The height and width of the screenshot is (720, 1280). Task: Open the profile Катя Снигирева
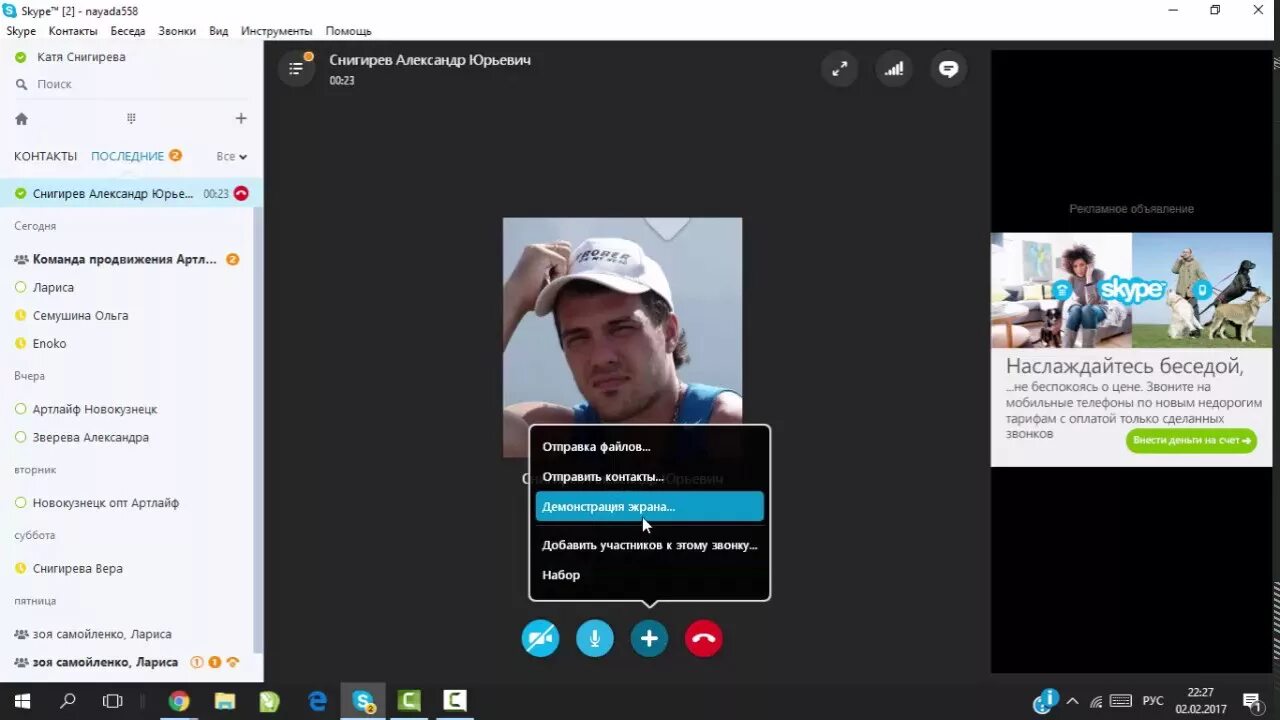(81, 57)
